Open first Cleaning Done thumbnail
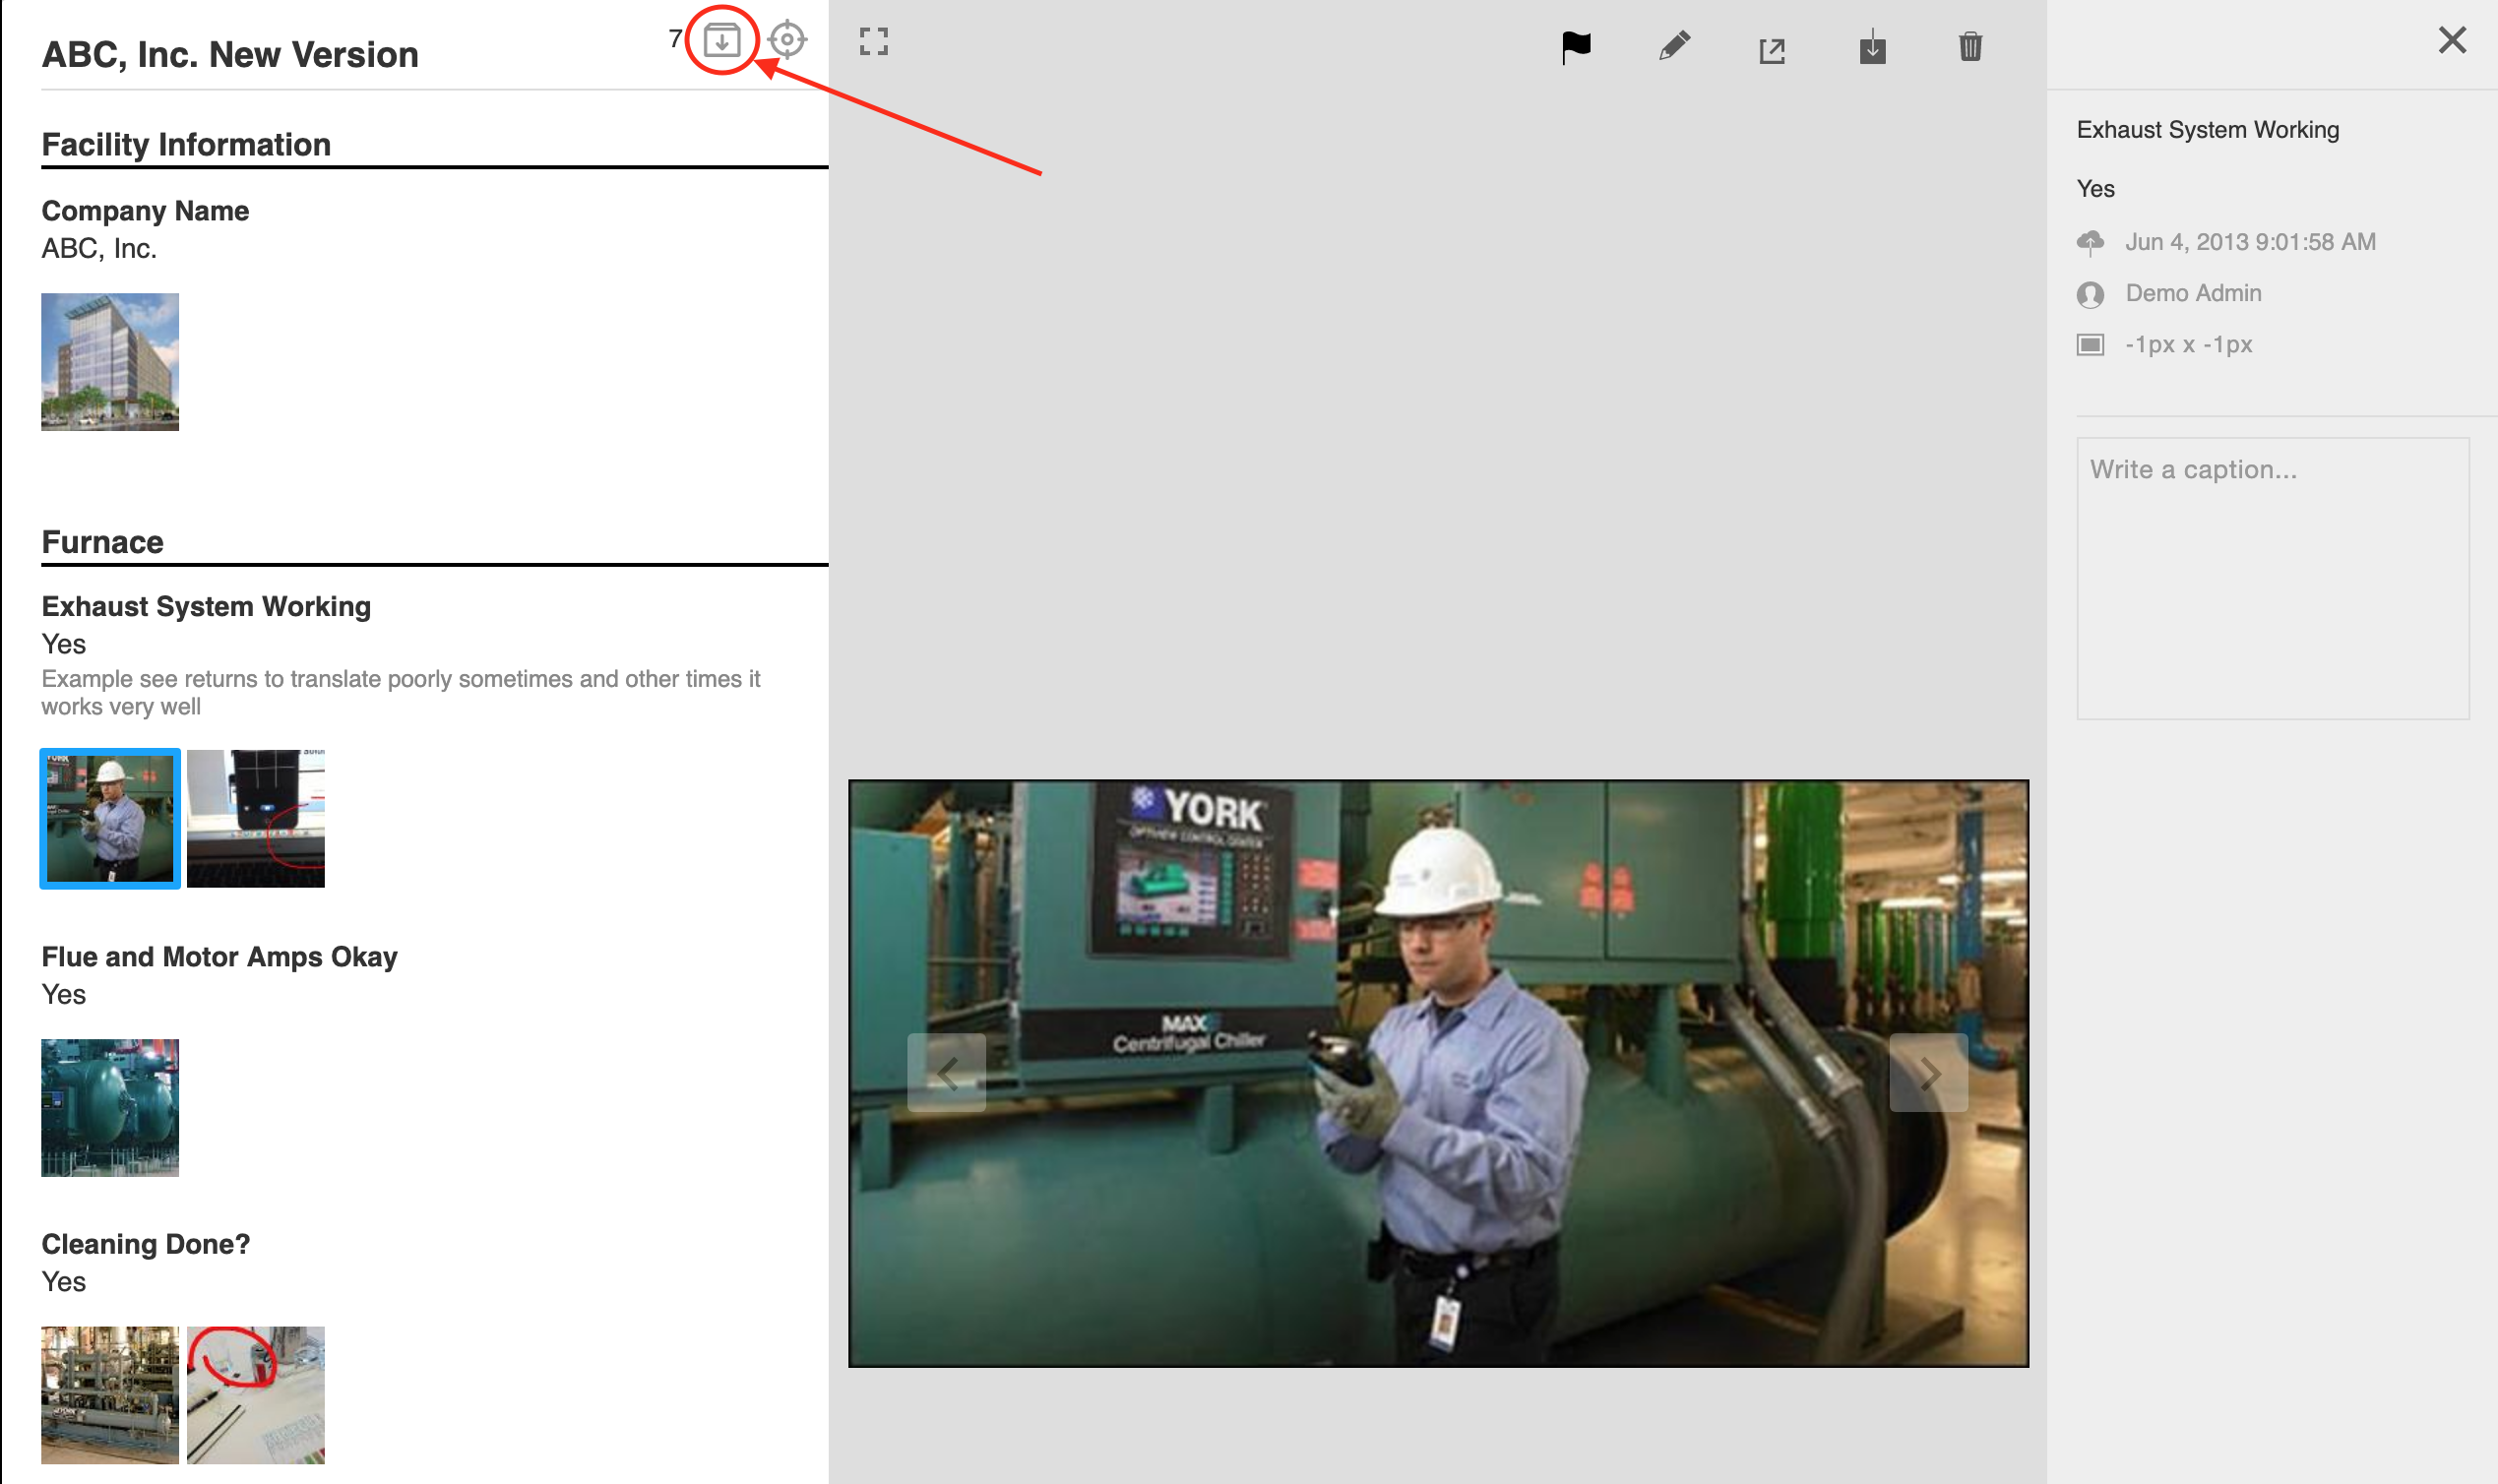2498x1484 pixels. 110,1395
